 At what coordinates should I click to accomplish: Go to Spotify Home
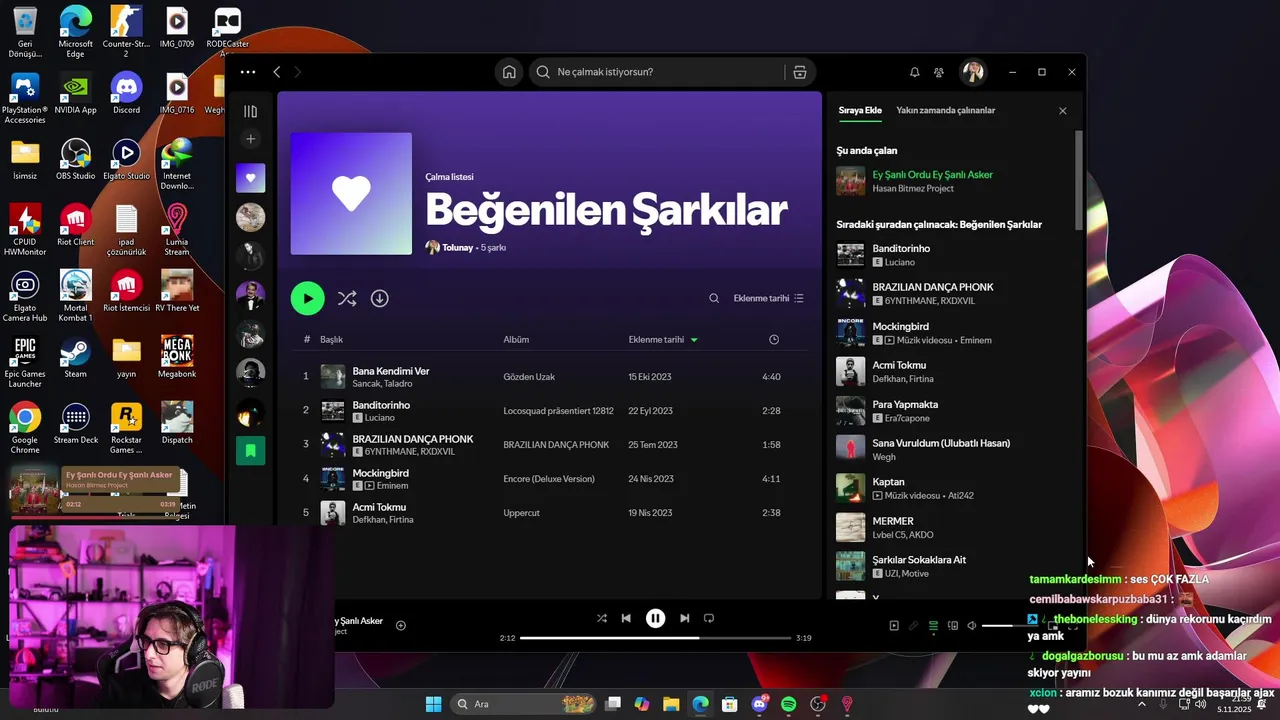(509, 72)
